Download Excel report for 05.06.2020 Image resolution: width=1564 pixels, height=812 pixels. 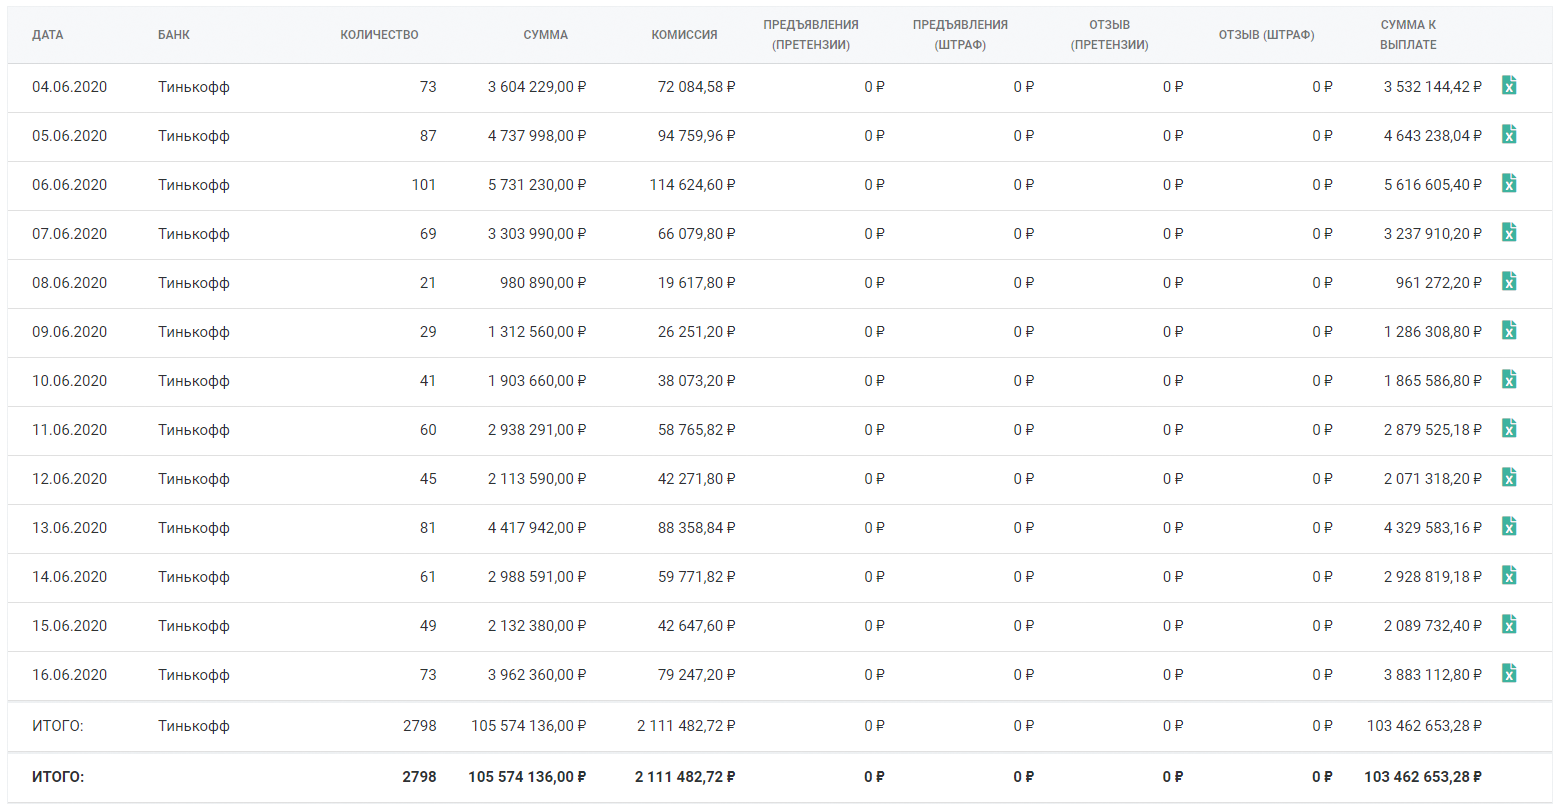click(x=1509, y=135)
